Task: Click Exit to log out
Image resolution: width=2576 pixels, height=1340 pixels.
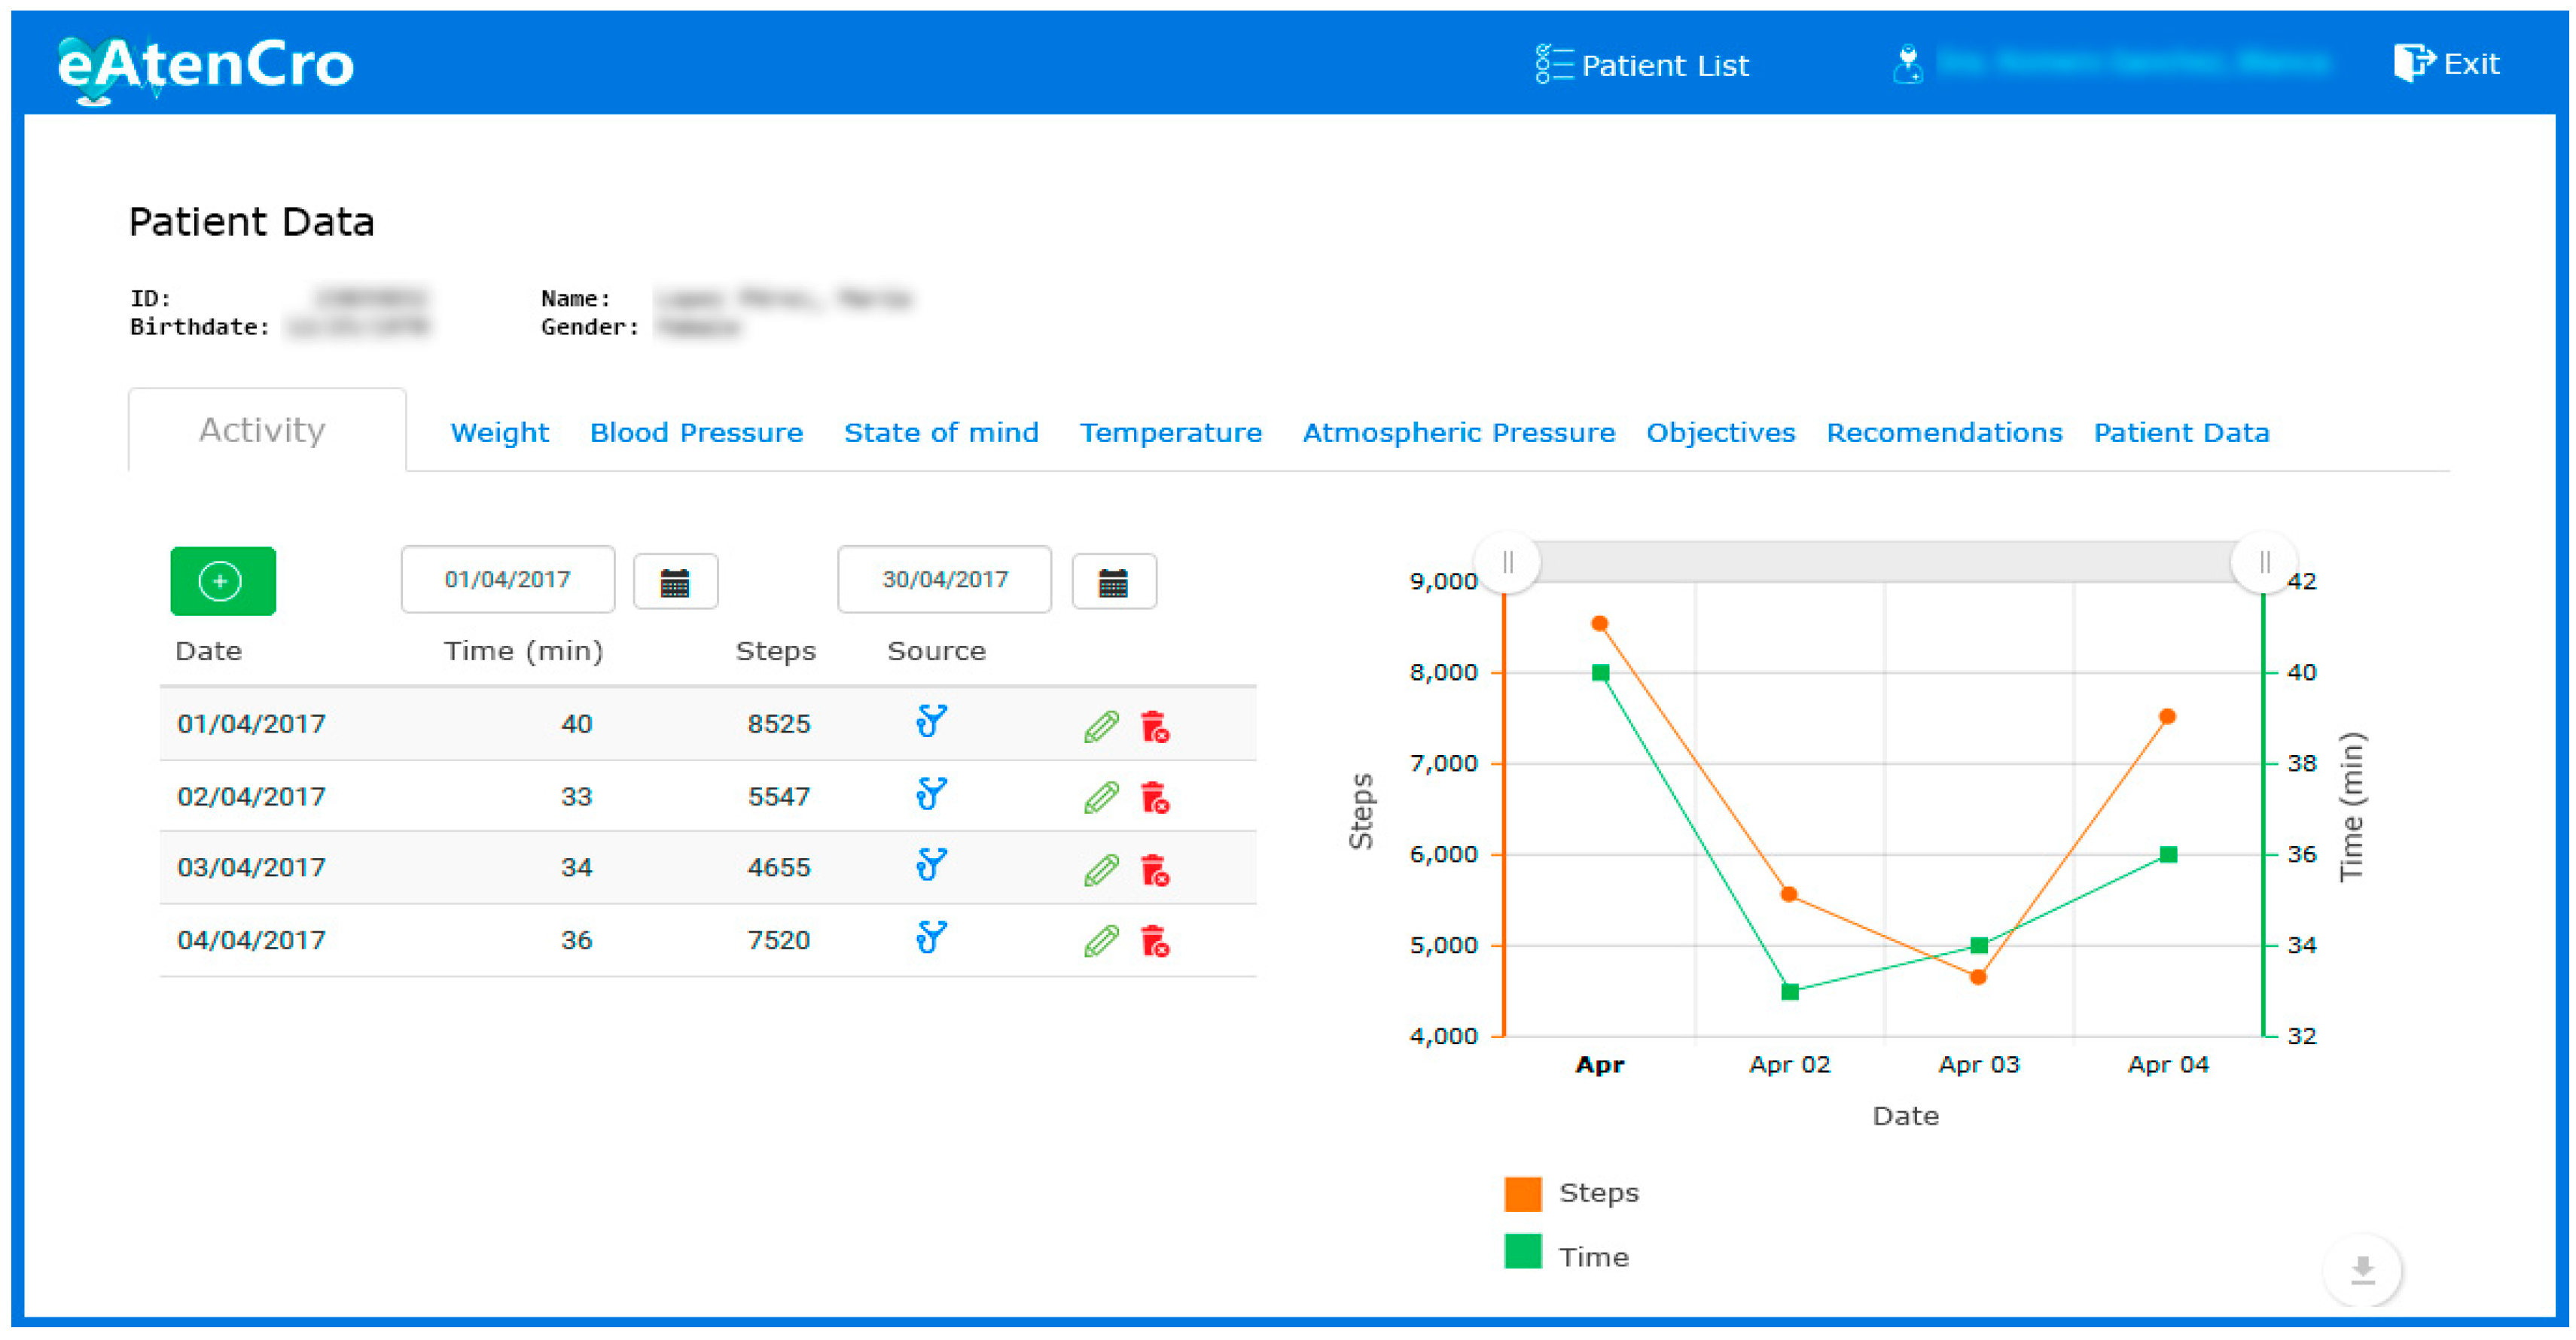Action: pos(2447,64)
